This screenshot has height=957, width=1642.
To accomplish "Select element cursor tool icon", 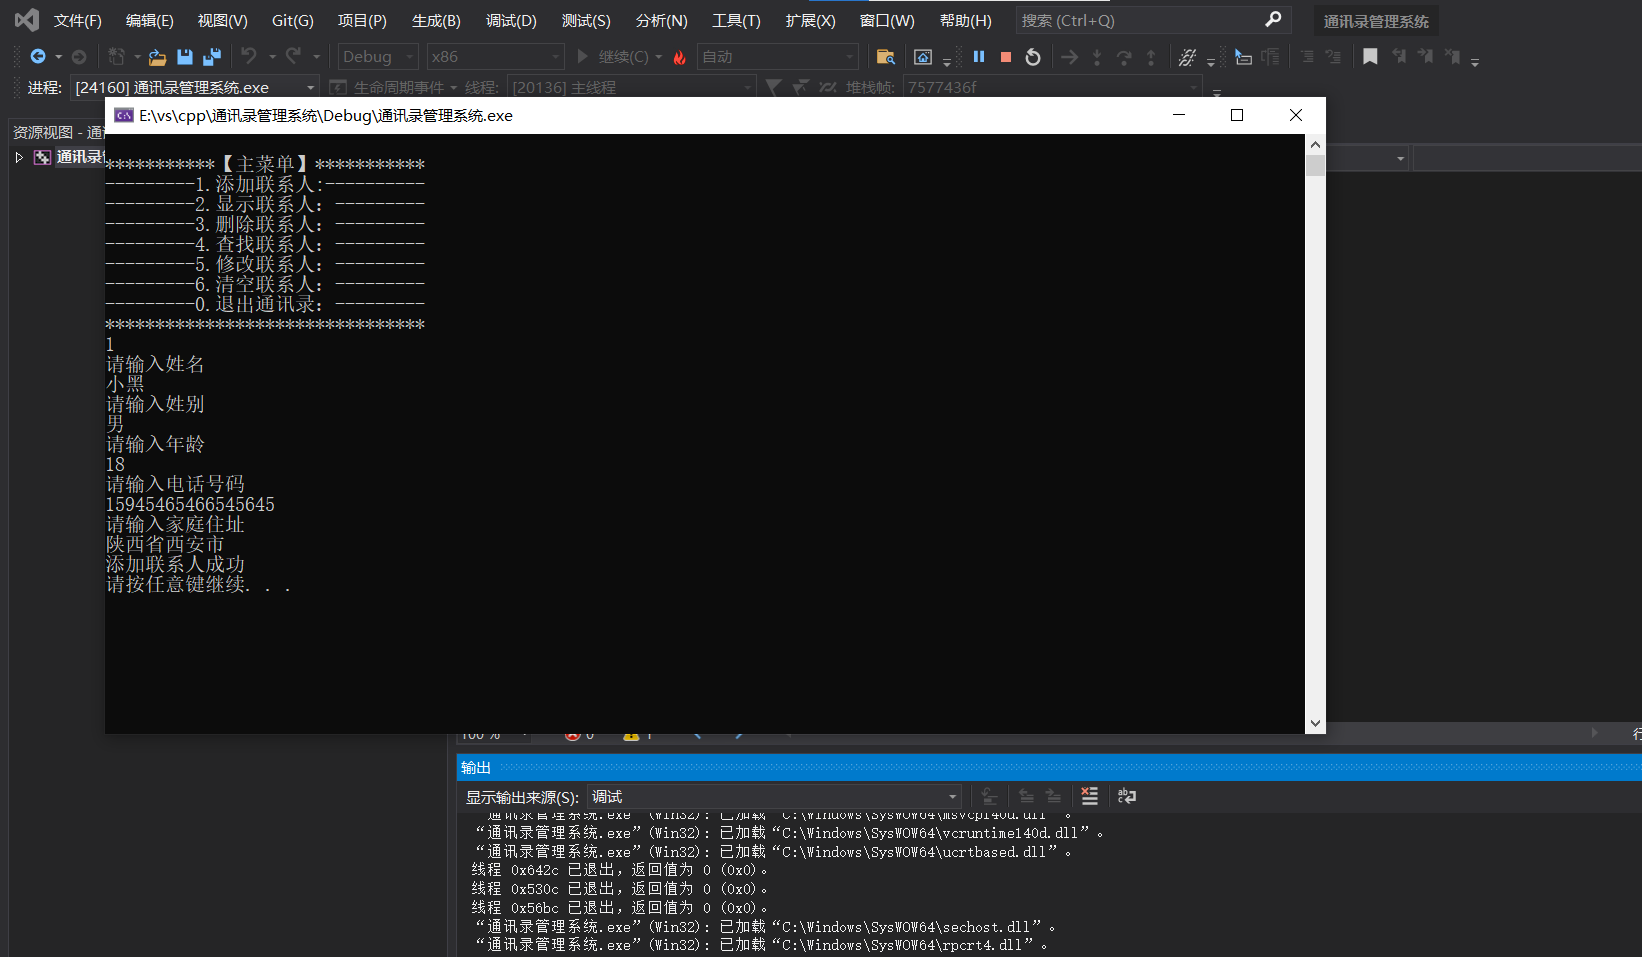I will [1243, 57].
